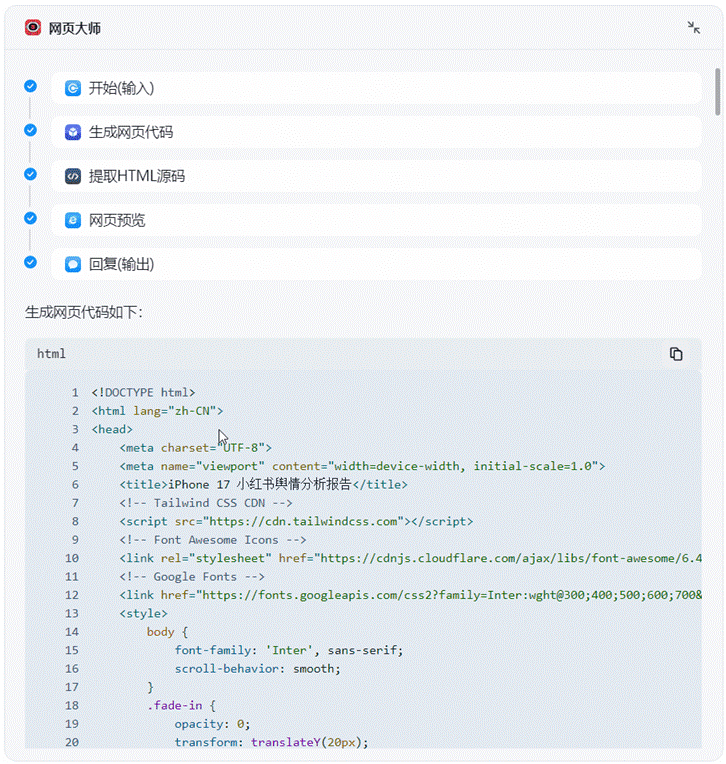Click the 提取HTML源码 code icon
Image resolution: width=726 pixels, height=764 pixels.
coord(73,176)
